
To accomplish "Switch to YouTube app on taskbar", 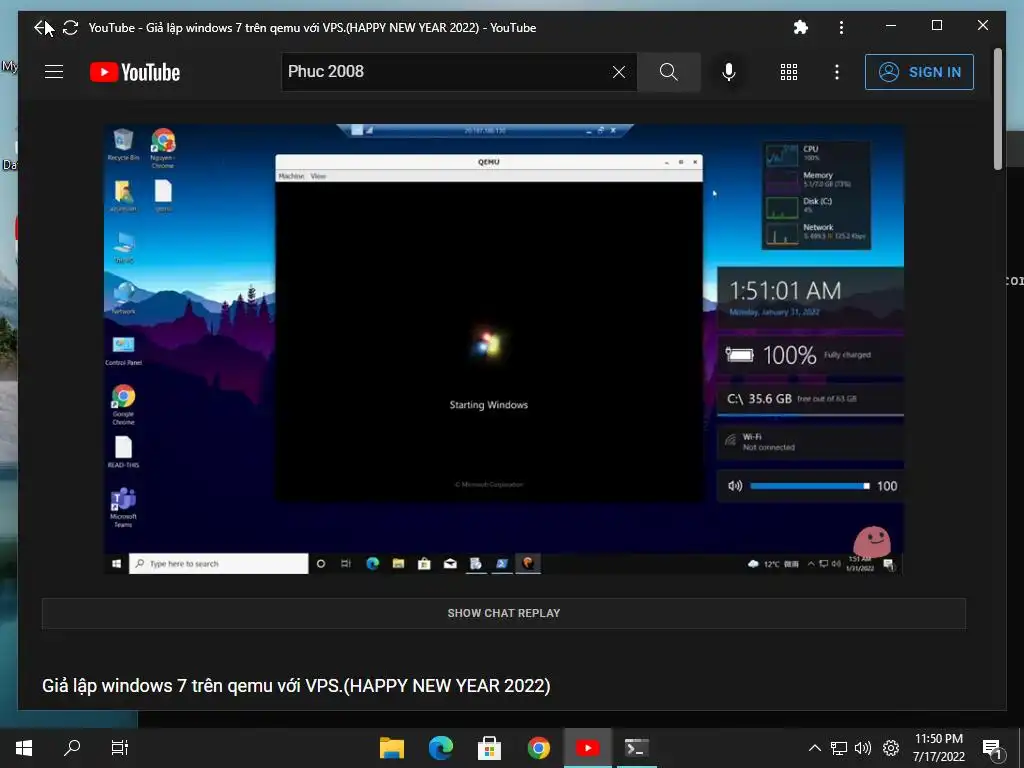I will point(587,748).
